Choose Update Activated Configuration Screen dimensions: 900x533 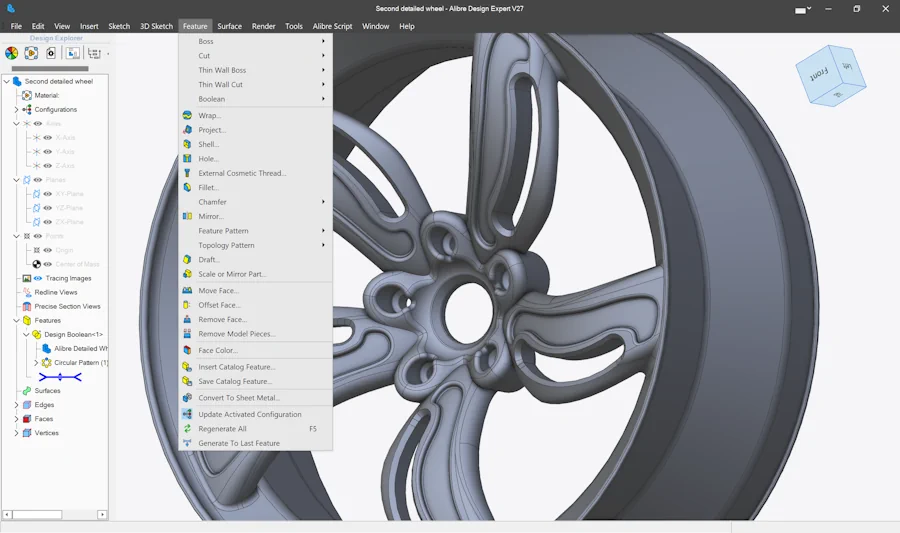coord(255,414)
